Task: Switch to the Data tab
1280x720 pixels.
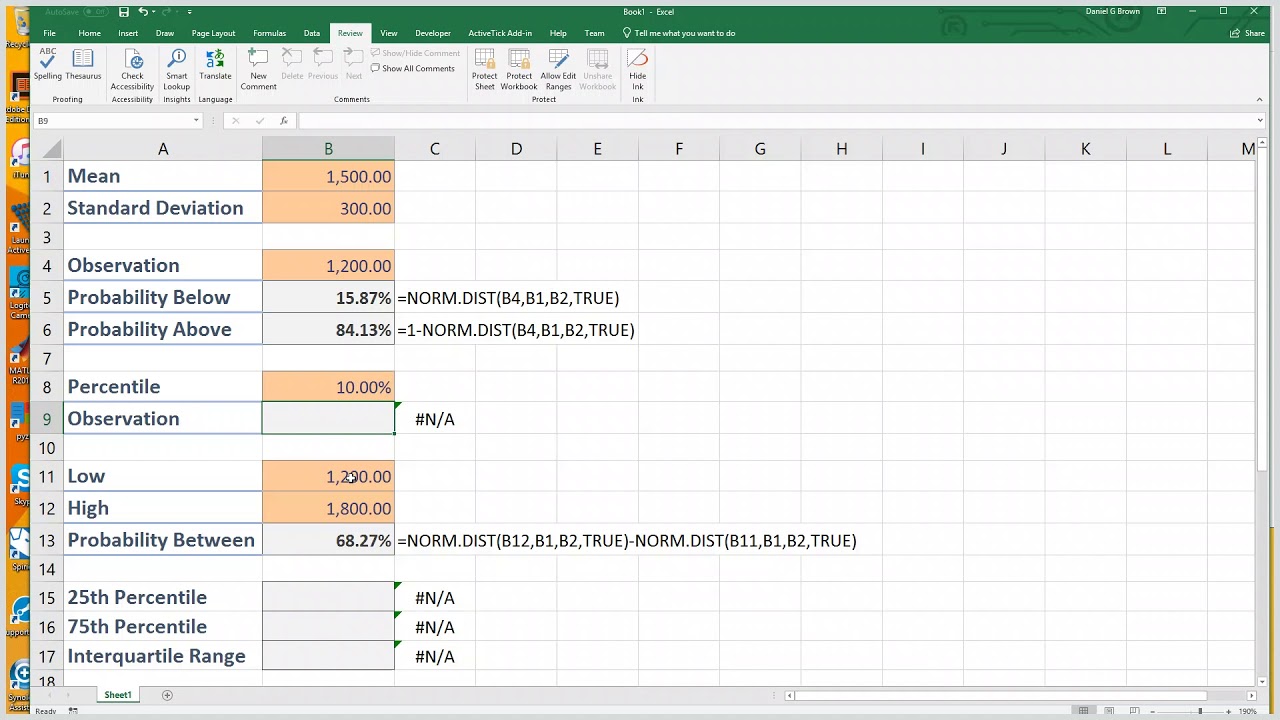Action: [312, 33]
